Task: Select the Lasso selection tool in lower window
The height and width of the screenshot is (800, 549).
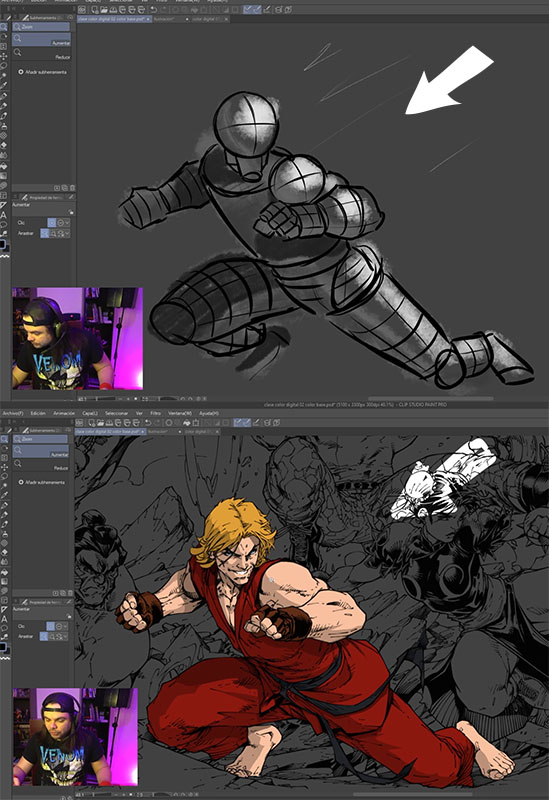Action: click(x=4, y=476)
